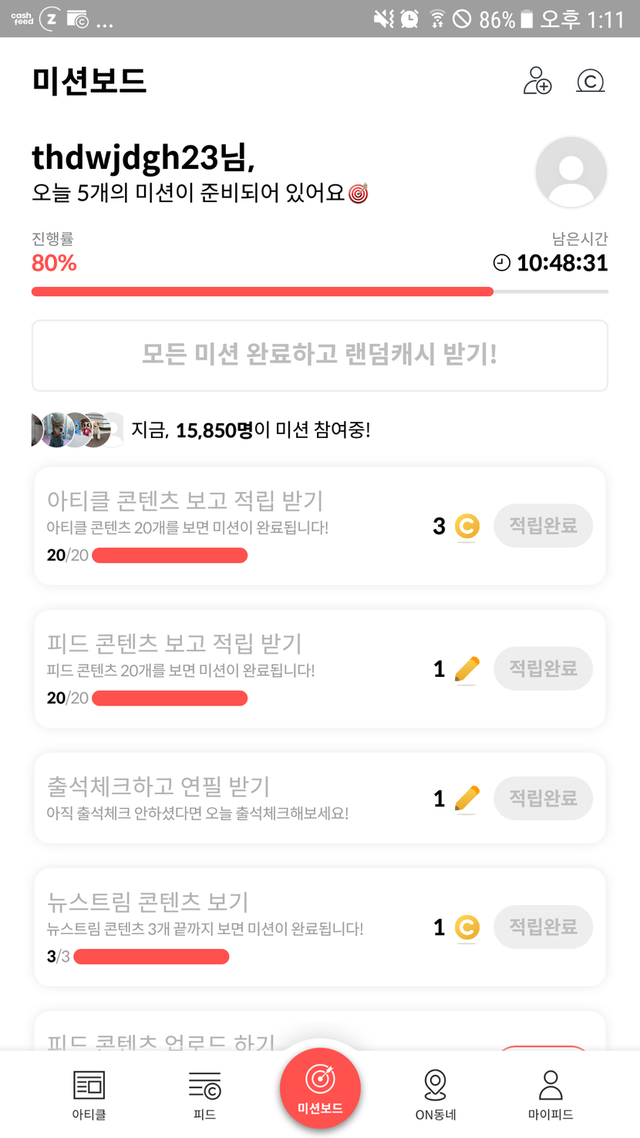640x1138 pixels.
Task: Tap the pencil icon on feed mission
Action: point(466,669)
